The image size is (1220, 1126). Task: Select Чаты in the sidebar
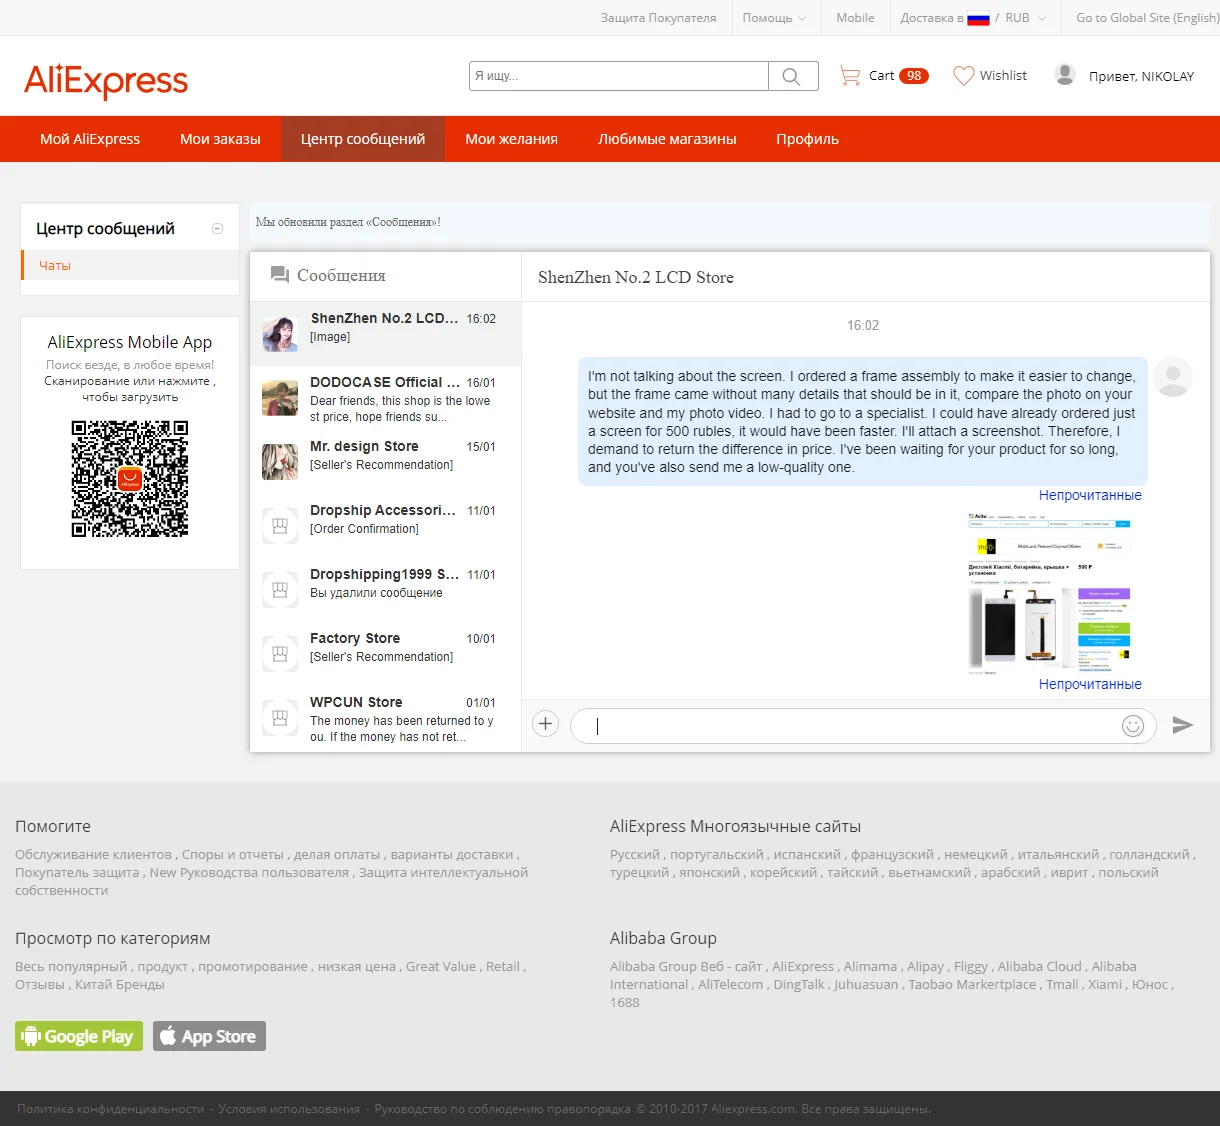tap(130, 265)
